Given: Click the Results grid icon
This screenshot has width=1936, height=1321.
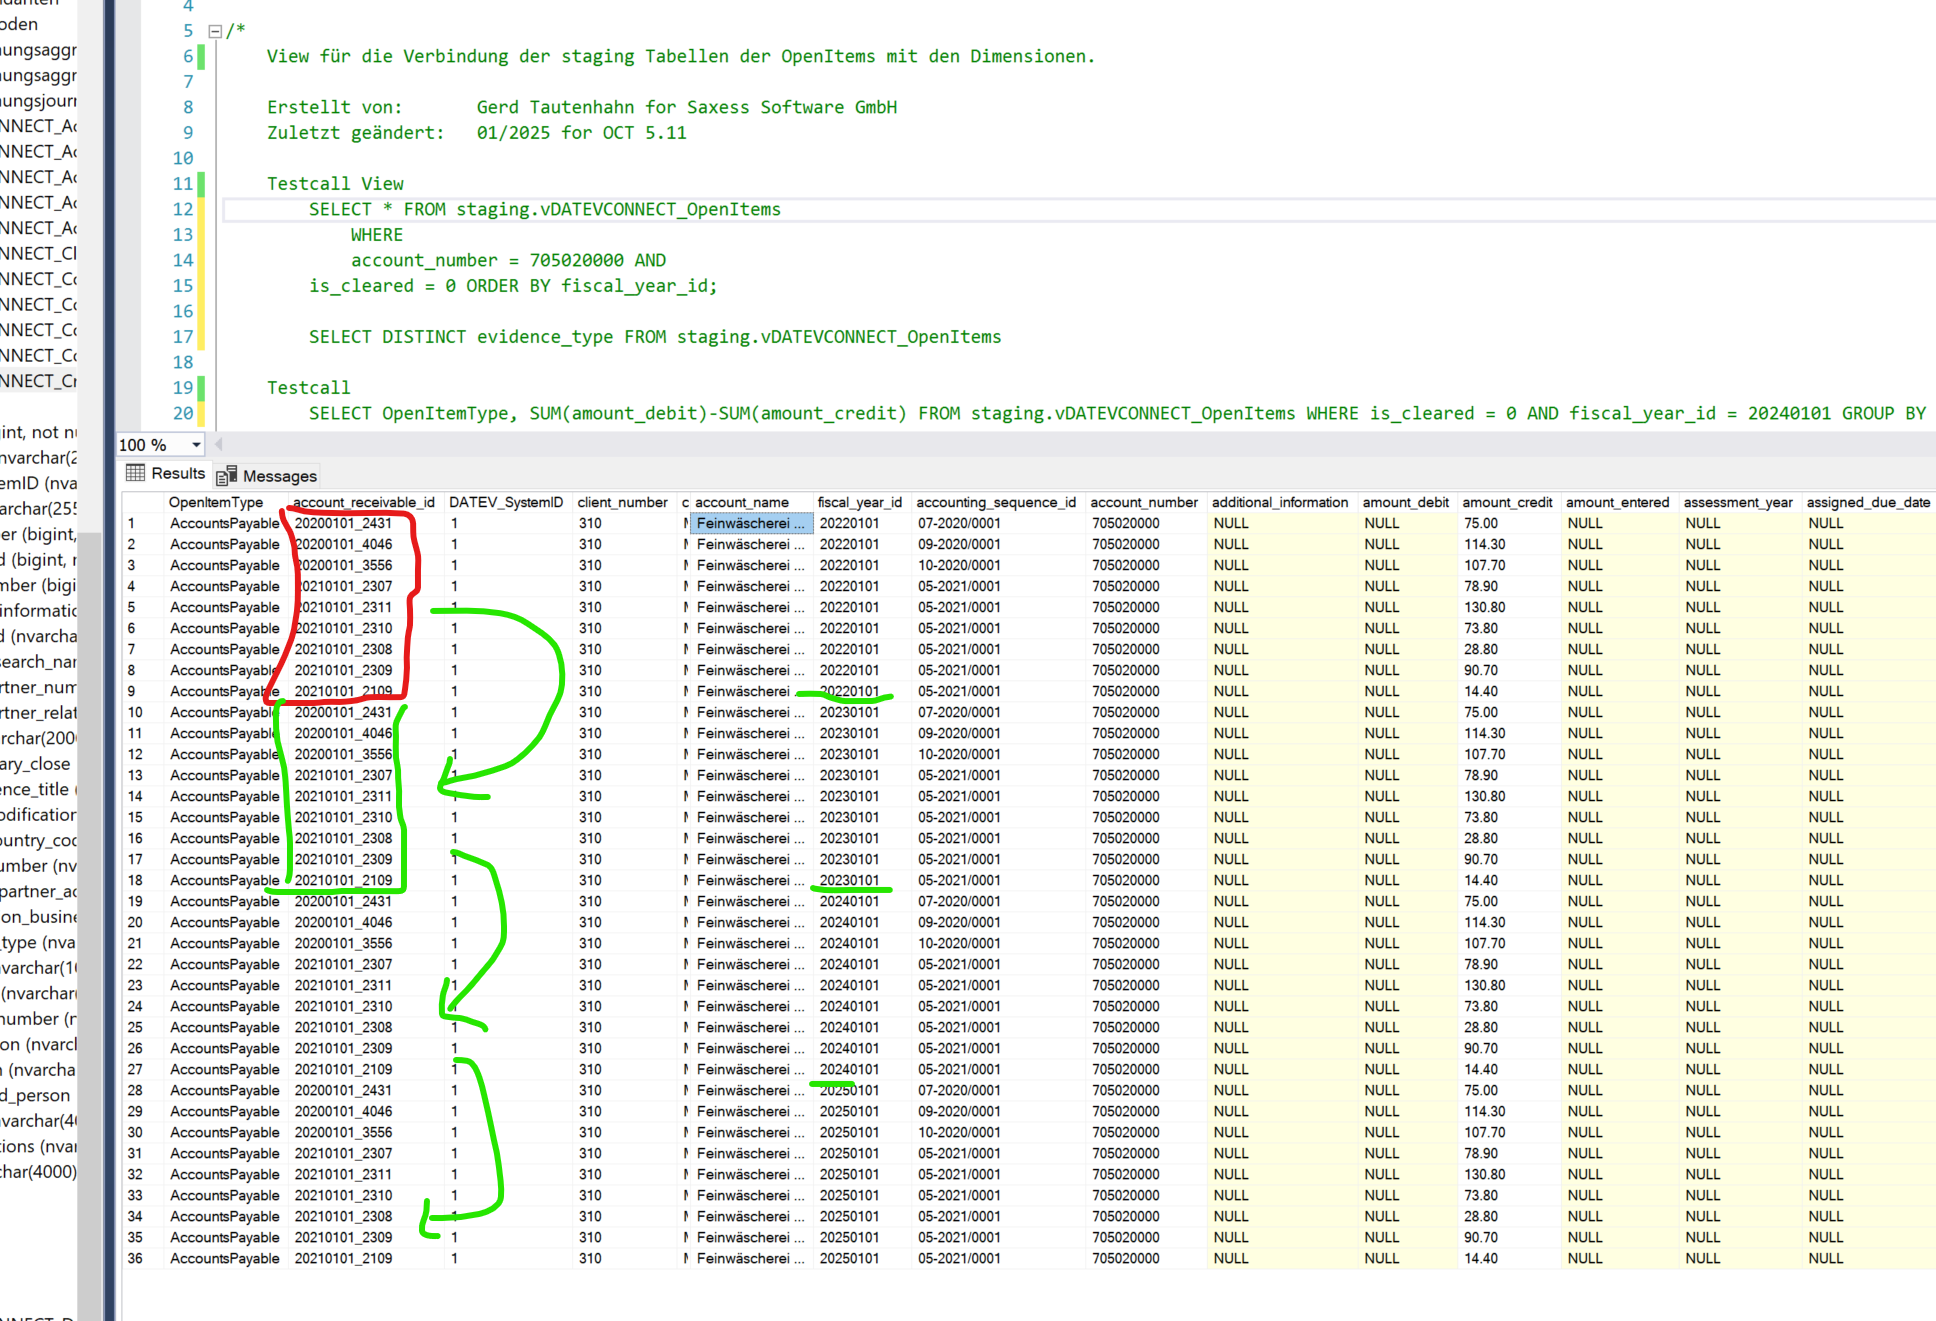Looking at the screenshot, I should [x=135, y=473].
